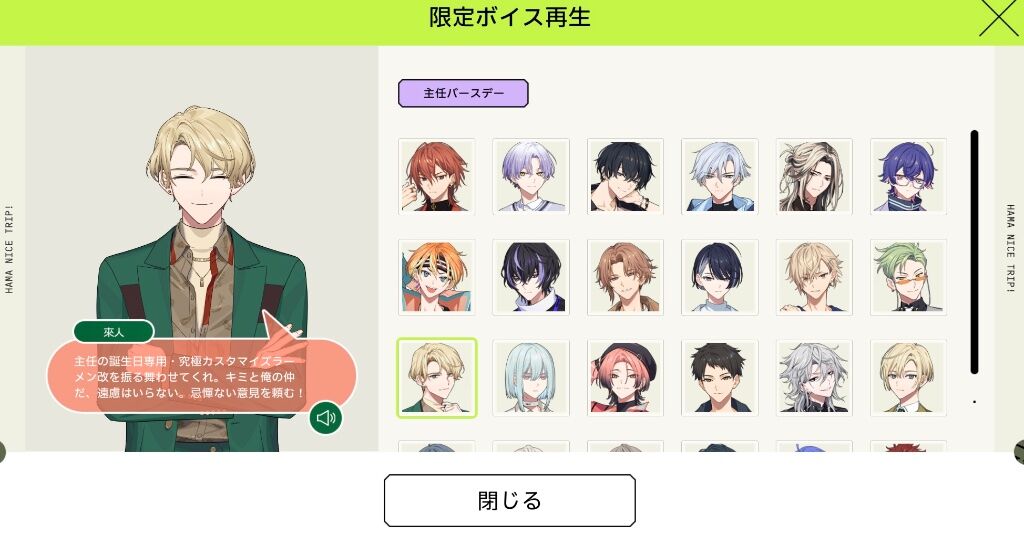Click the 閉じる button
This screenshot has height=535, width=1024.
pos(509,500)
